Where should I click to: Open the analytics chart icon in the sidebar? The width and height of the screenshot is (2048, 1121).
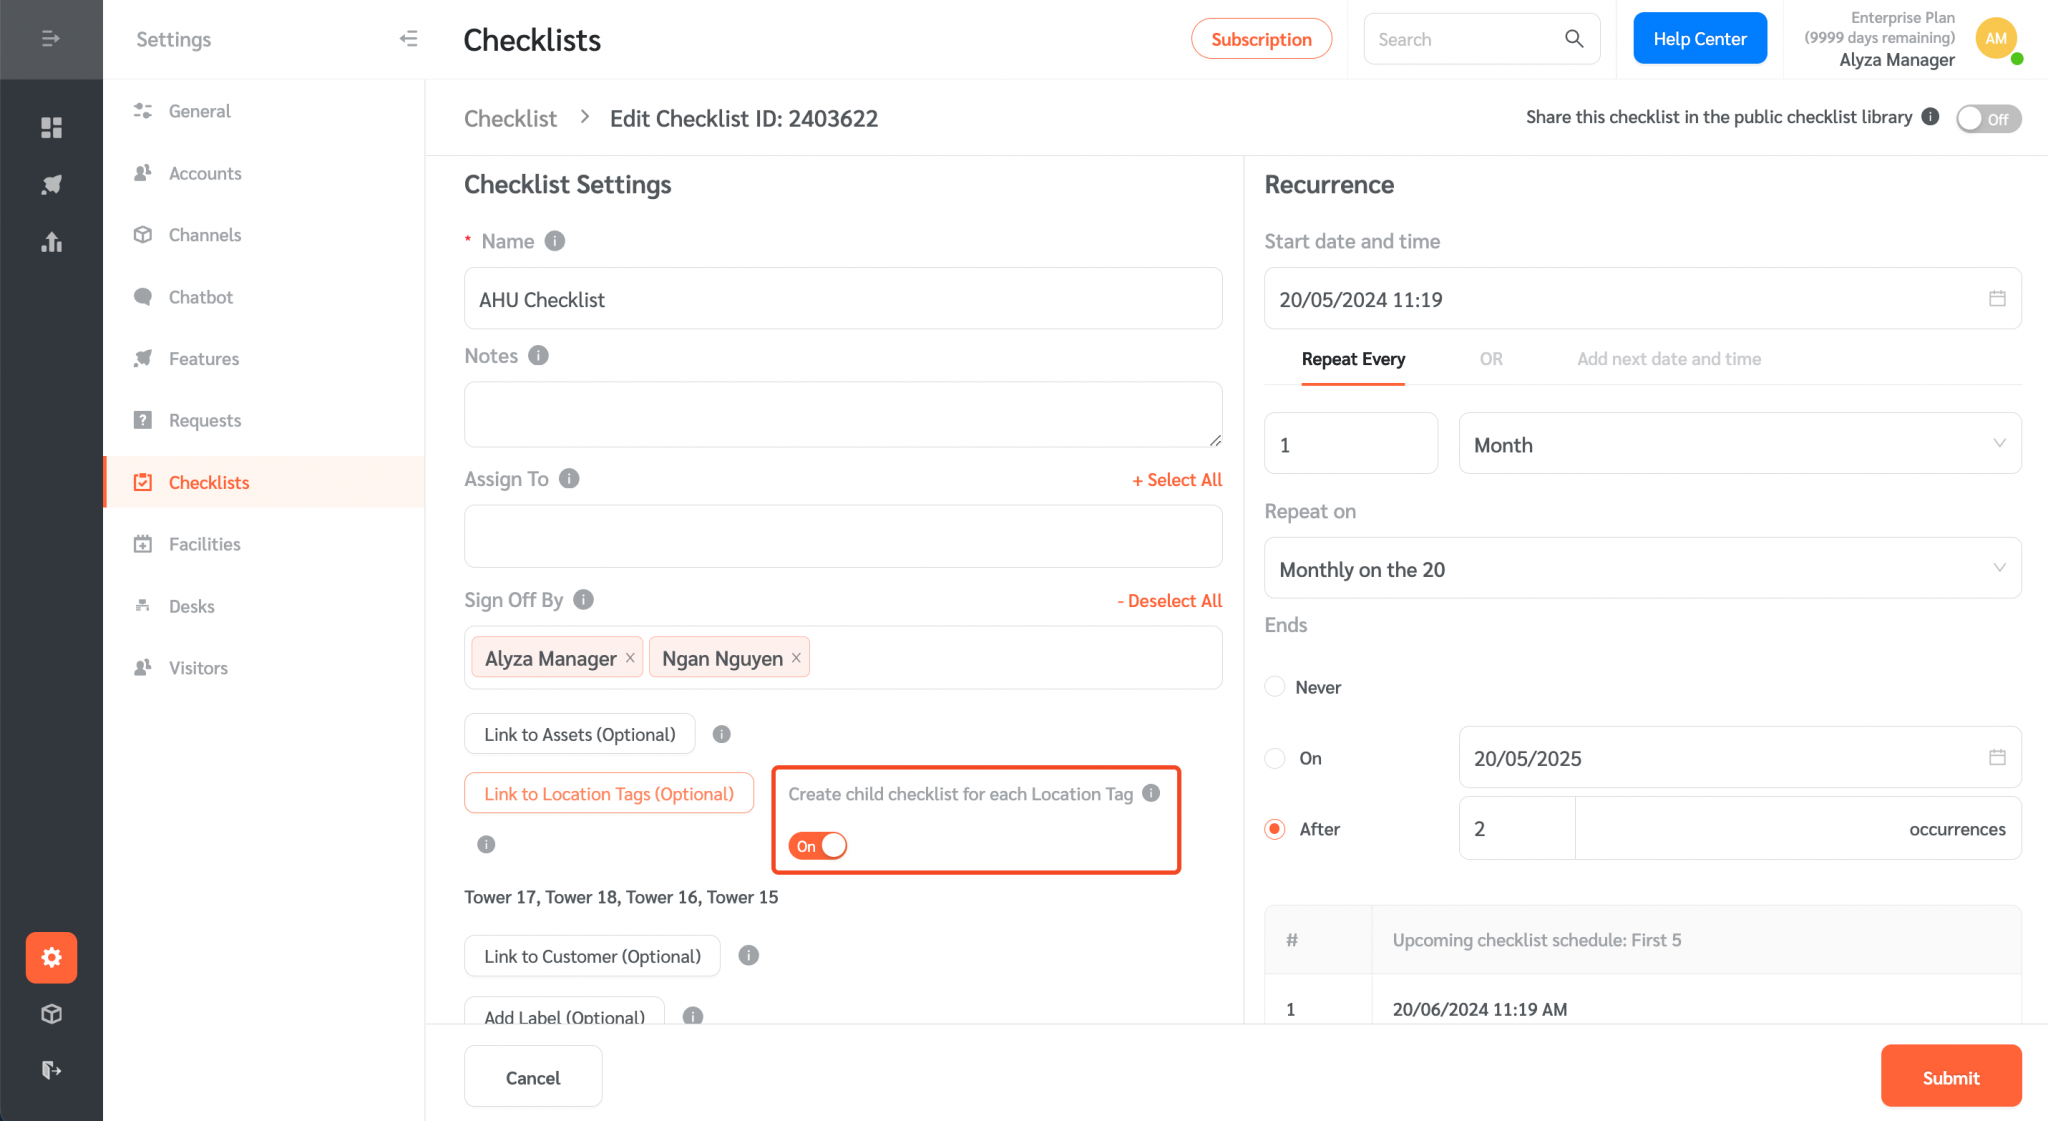[51, 241]
